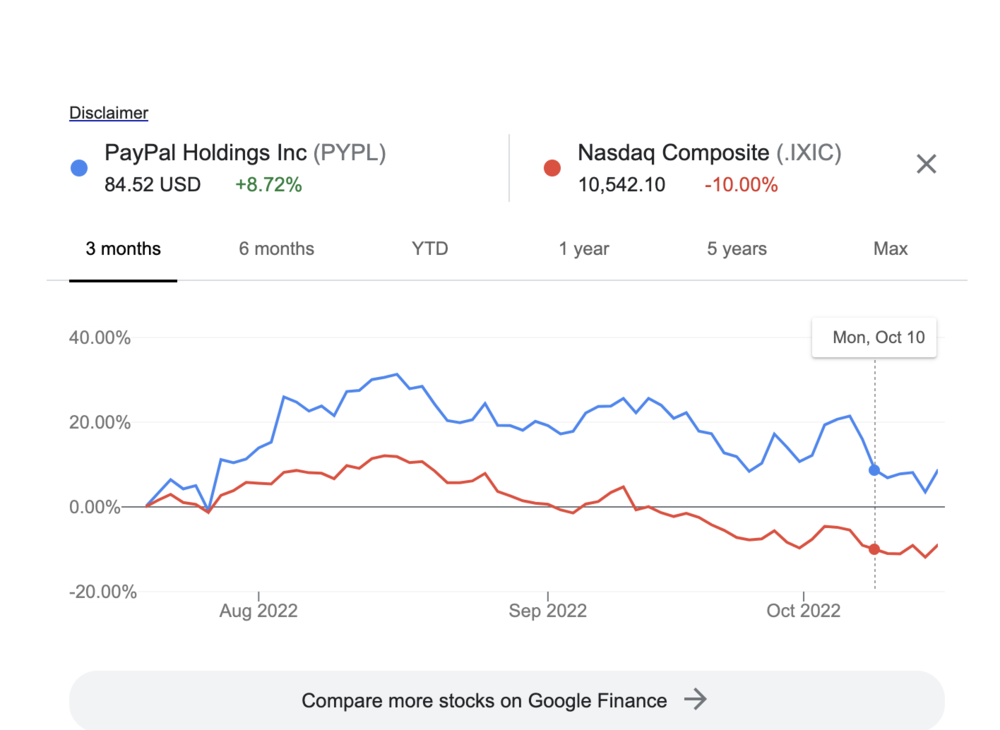
Task: Click the Nasdaq Composite title
Action: [709, 153]
